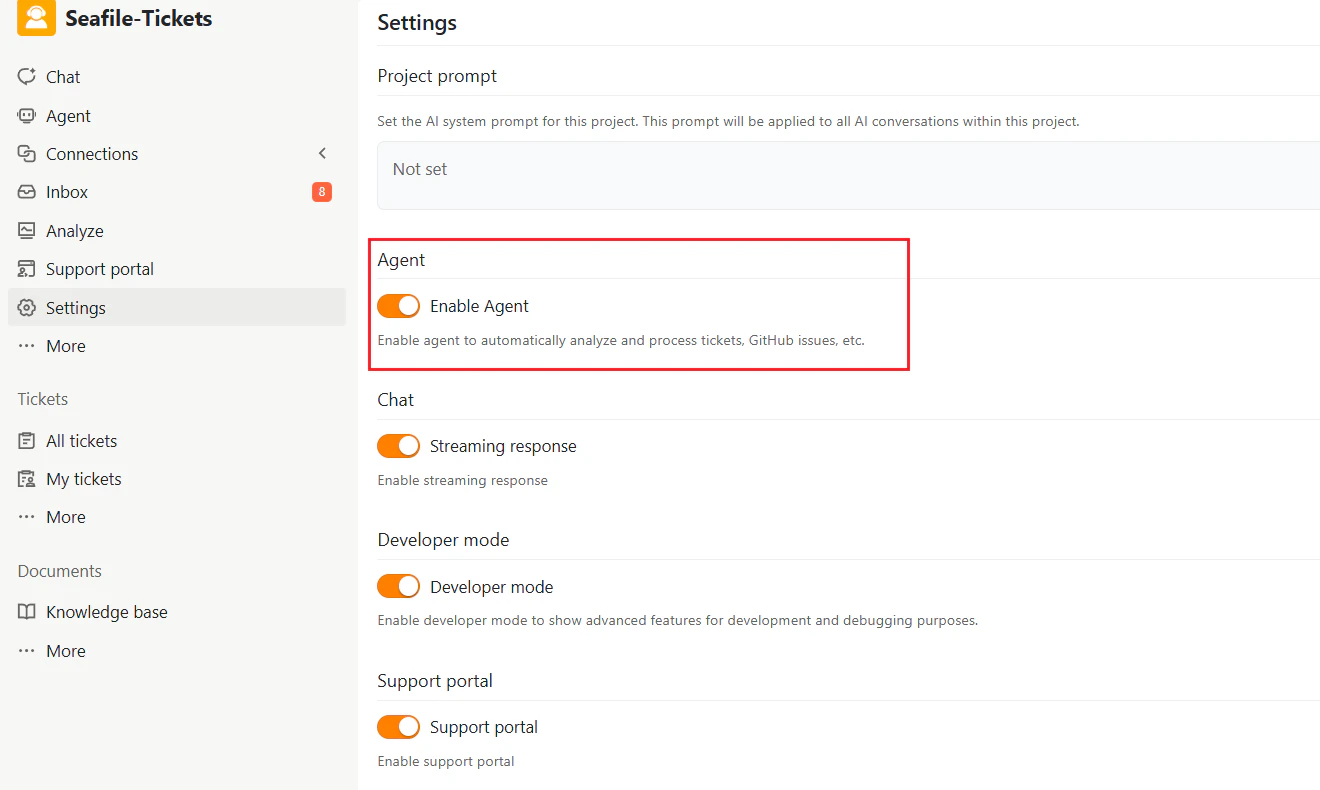Click the Support portal section heading
The width and height of the screenshot is (1320, 790).
pos(435,681)
